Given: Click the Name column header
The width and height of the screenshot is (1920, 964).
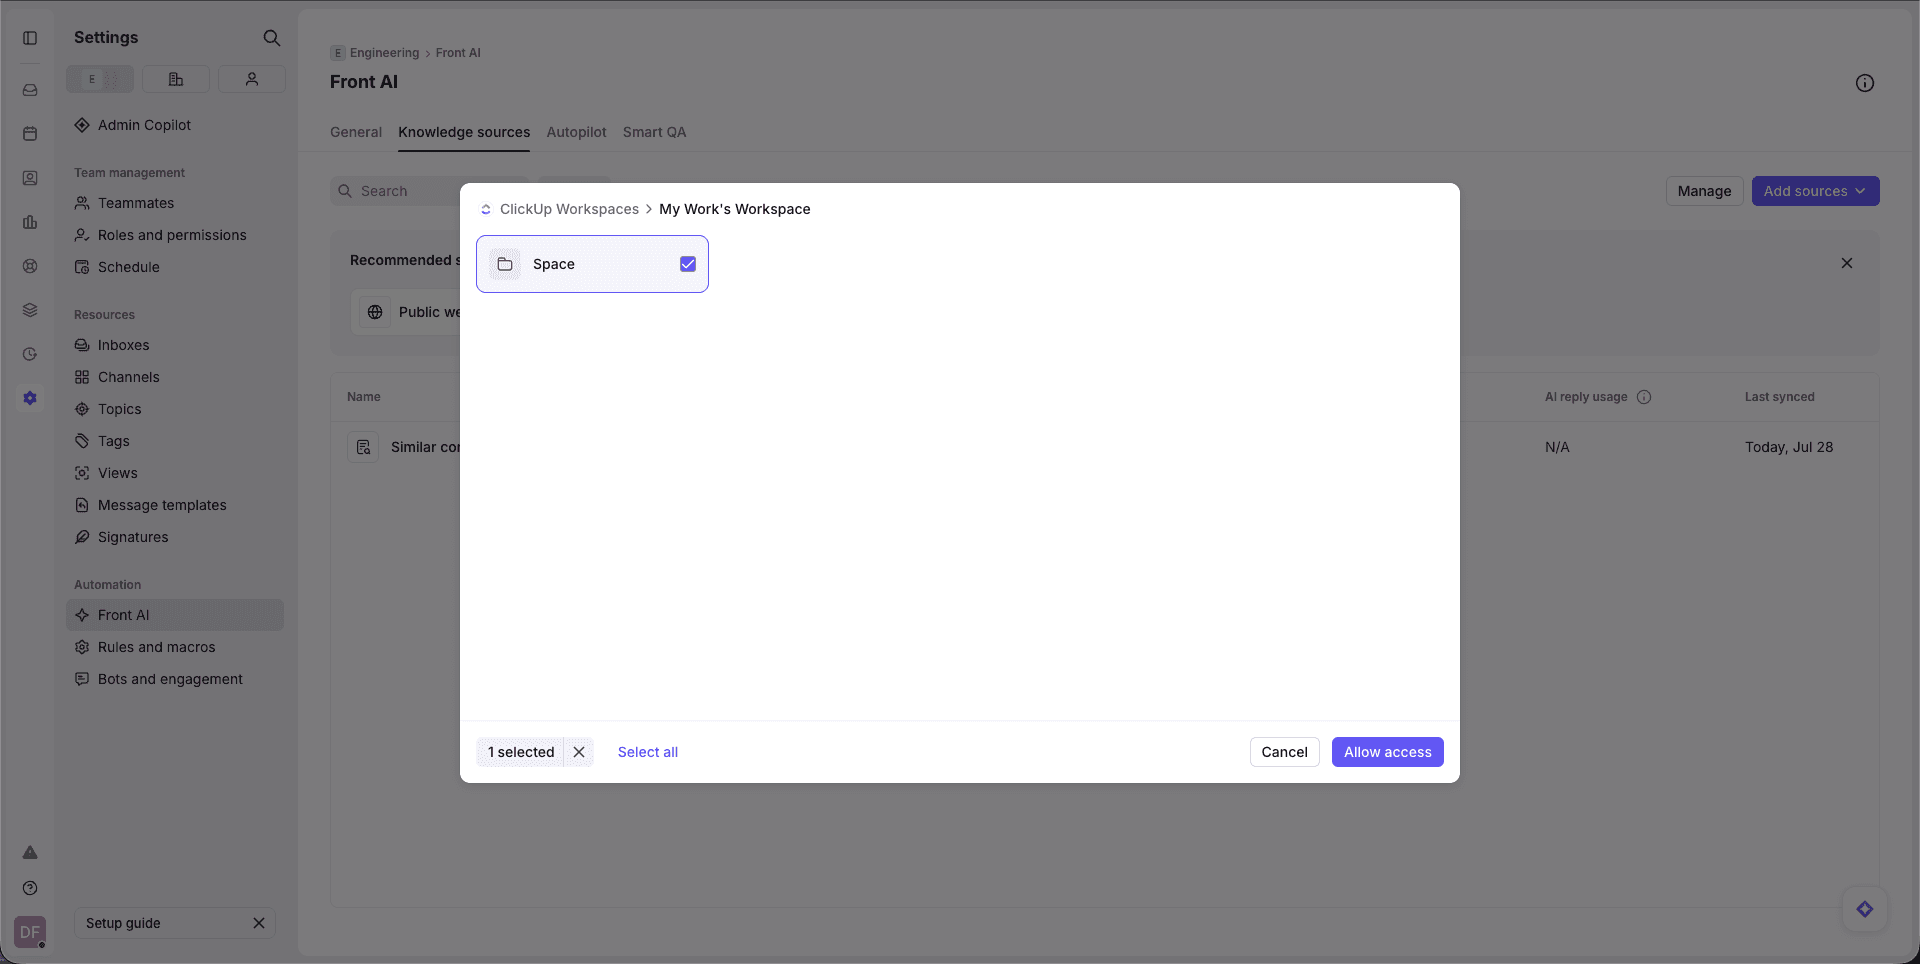Looking at the screenshot, I should (364, 397).
